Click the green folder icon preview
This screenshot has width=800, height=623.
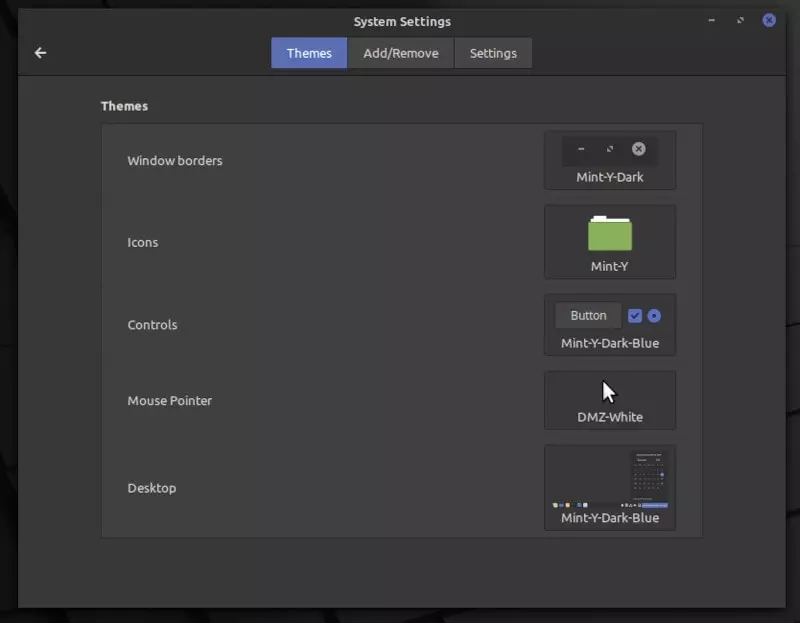coord(610,234)
